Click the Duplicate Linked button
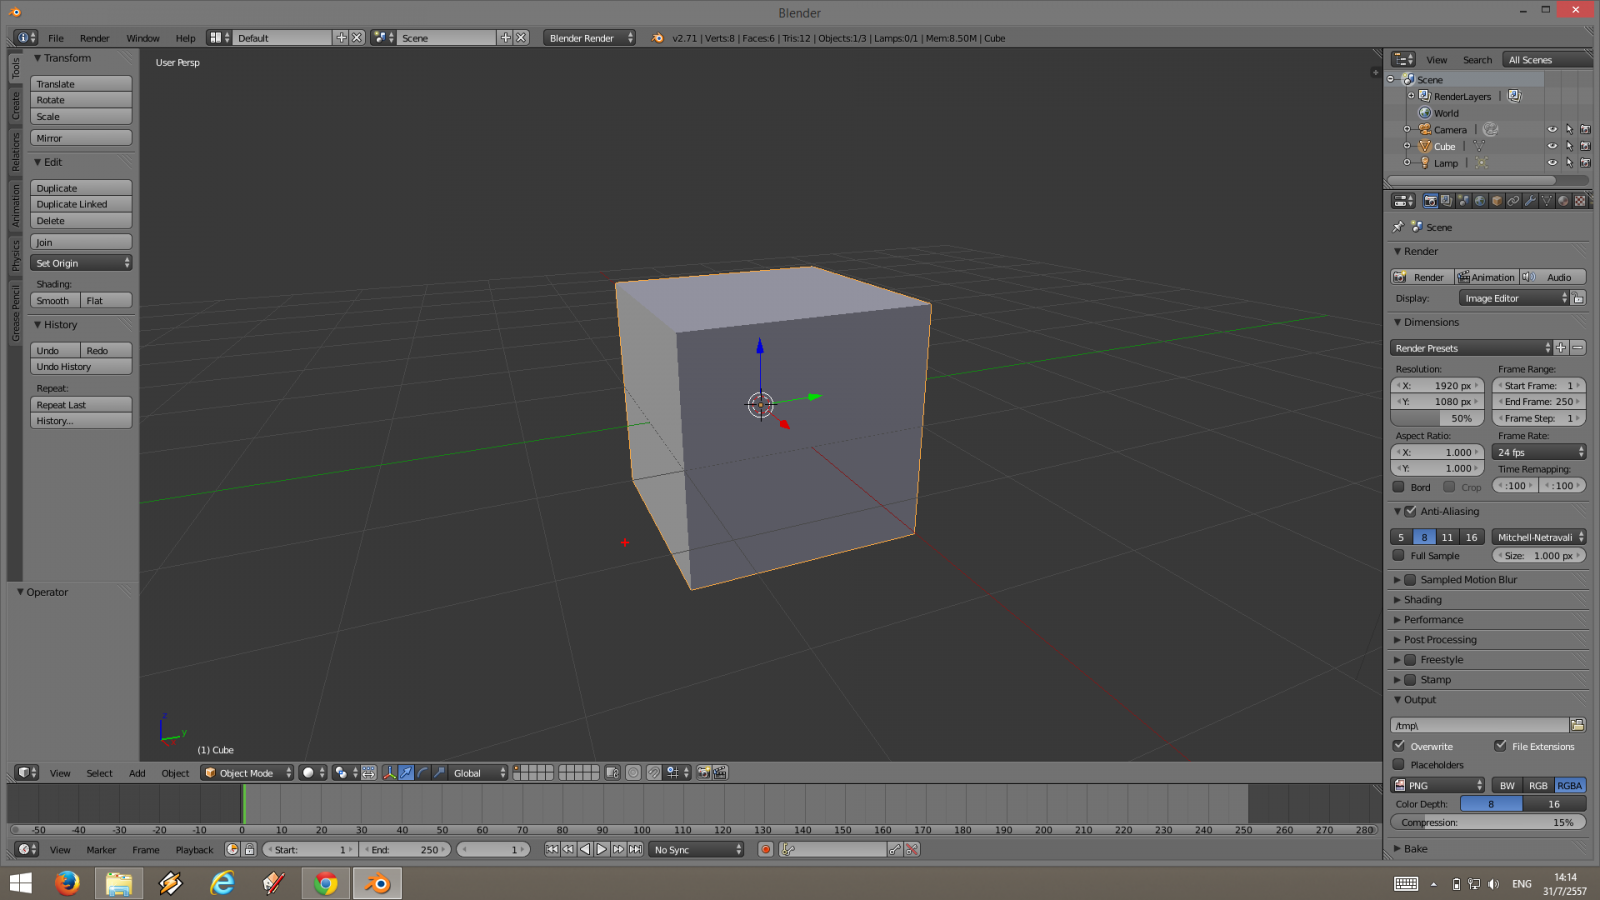The image size is (1600, 900). tap(81, 204)
